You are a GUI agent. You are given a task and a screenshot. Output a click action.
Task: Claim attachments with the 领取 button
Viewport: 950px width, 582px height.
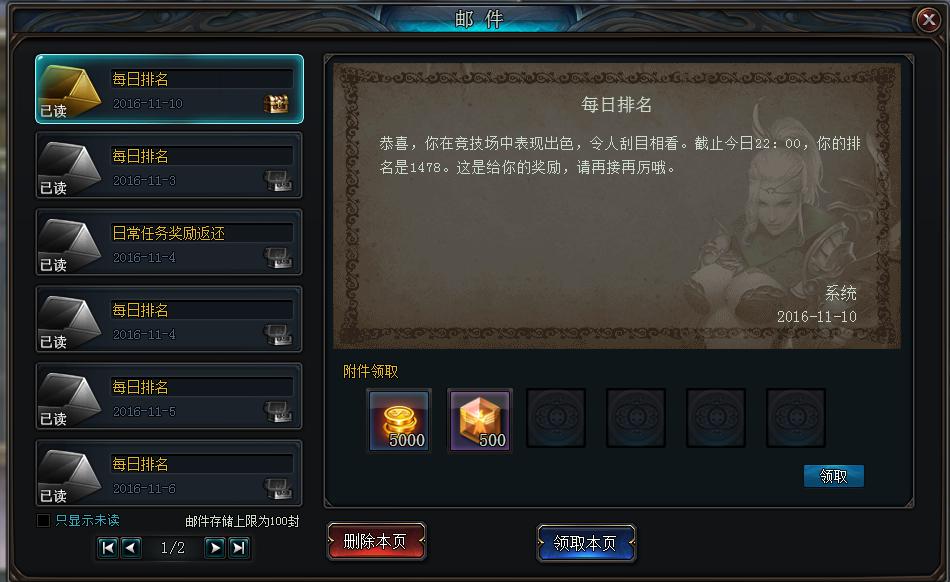(834, 476)
